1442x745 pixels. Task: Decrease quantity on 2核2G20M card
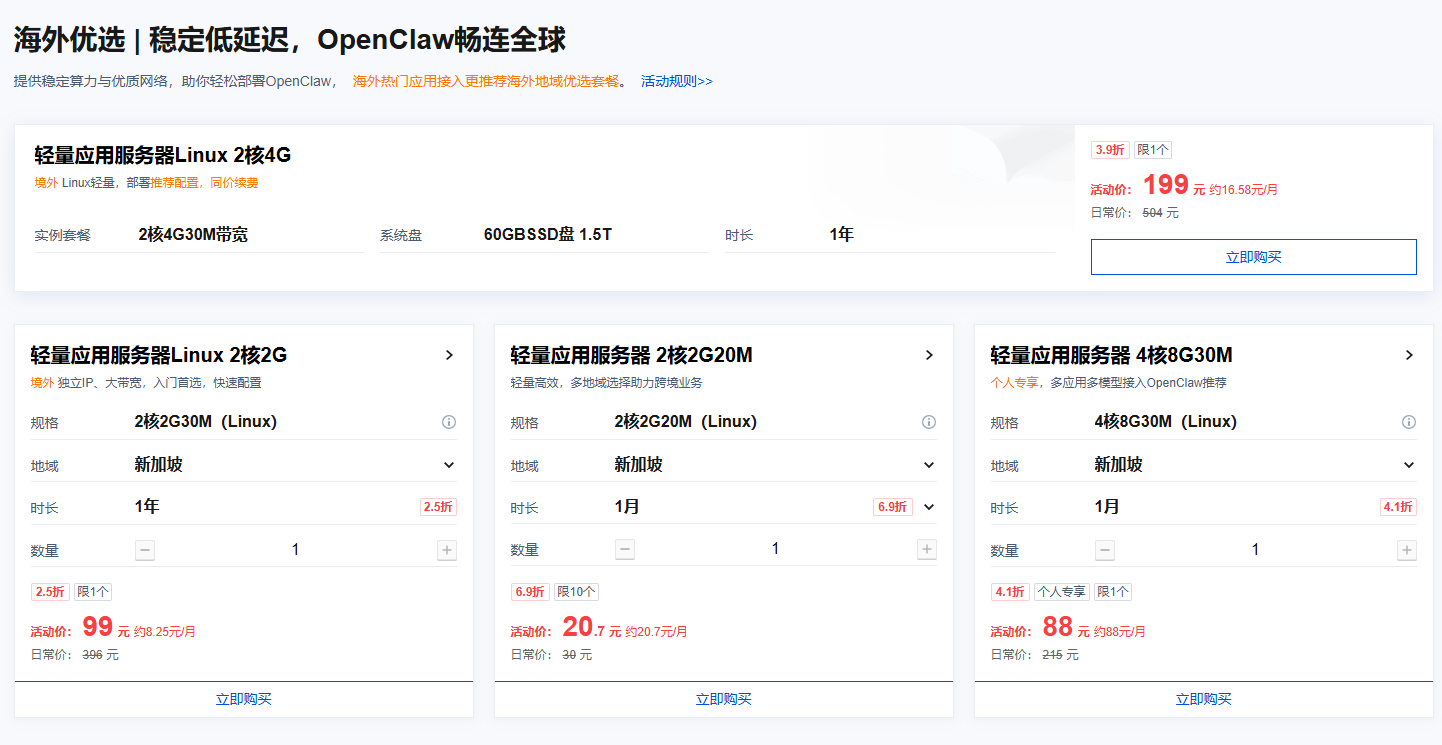pos(625,550)
